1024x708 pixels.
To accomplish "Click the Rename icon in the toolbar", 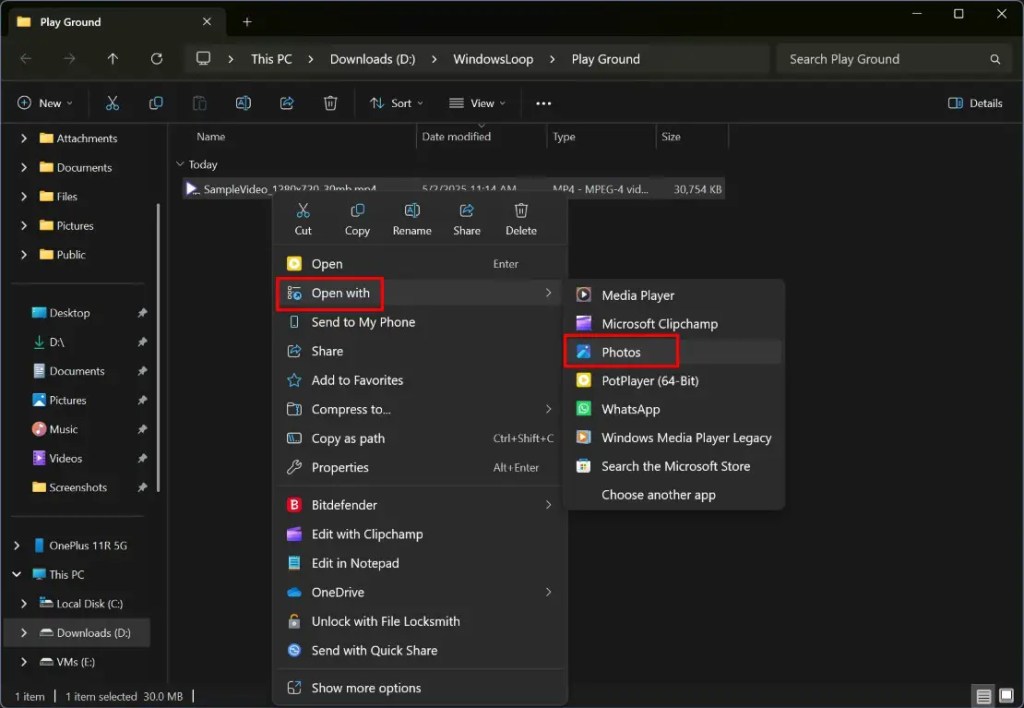I will pyautogui.click(x=243, y=103).
